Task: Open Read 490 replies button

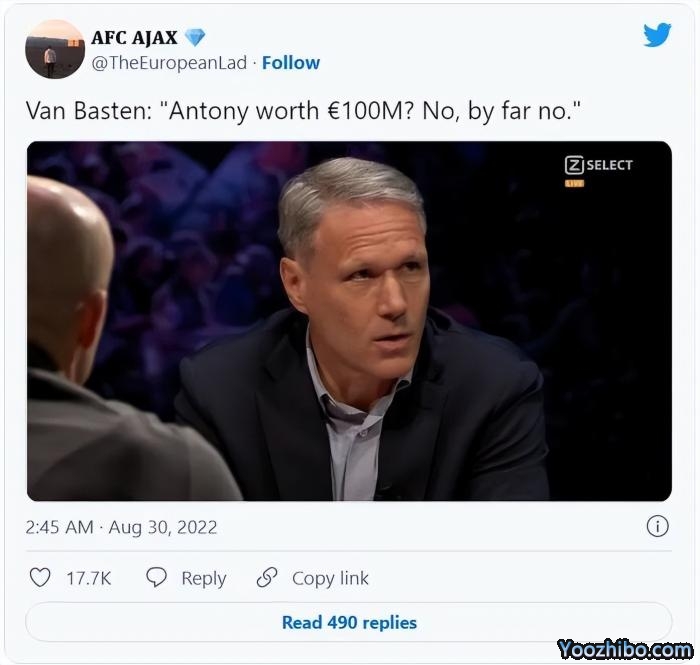Action: point(349,622)
